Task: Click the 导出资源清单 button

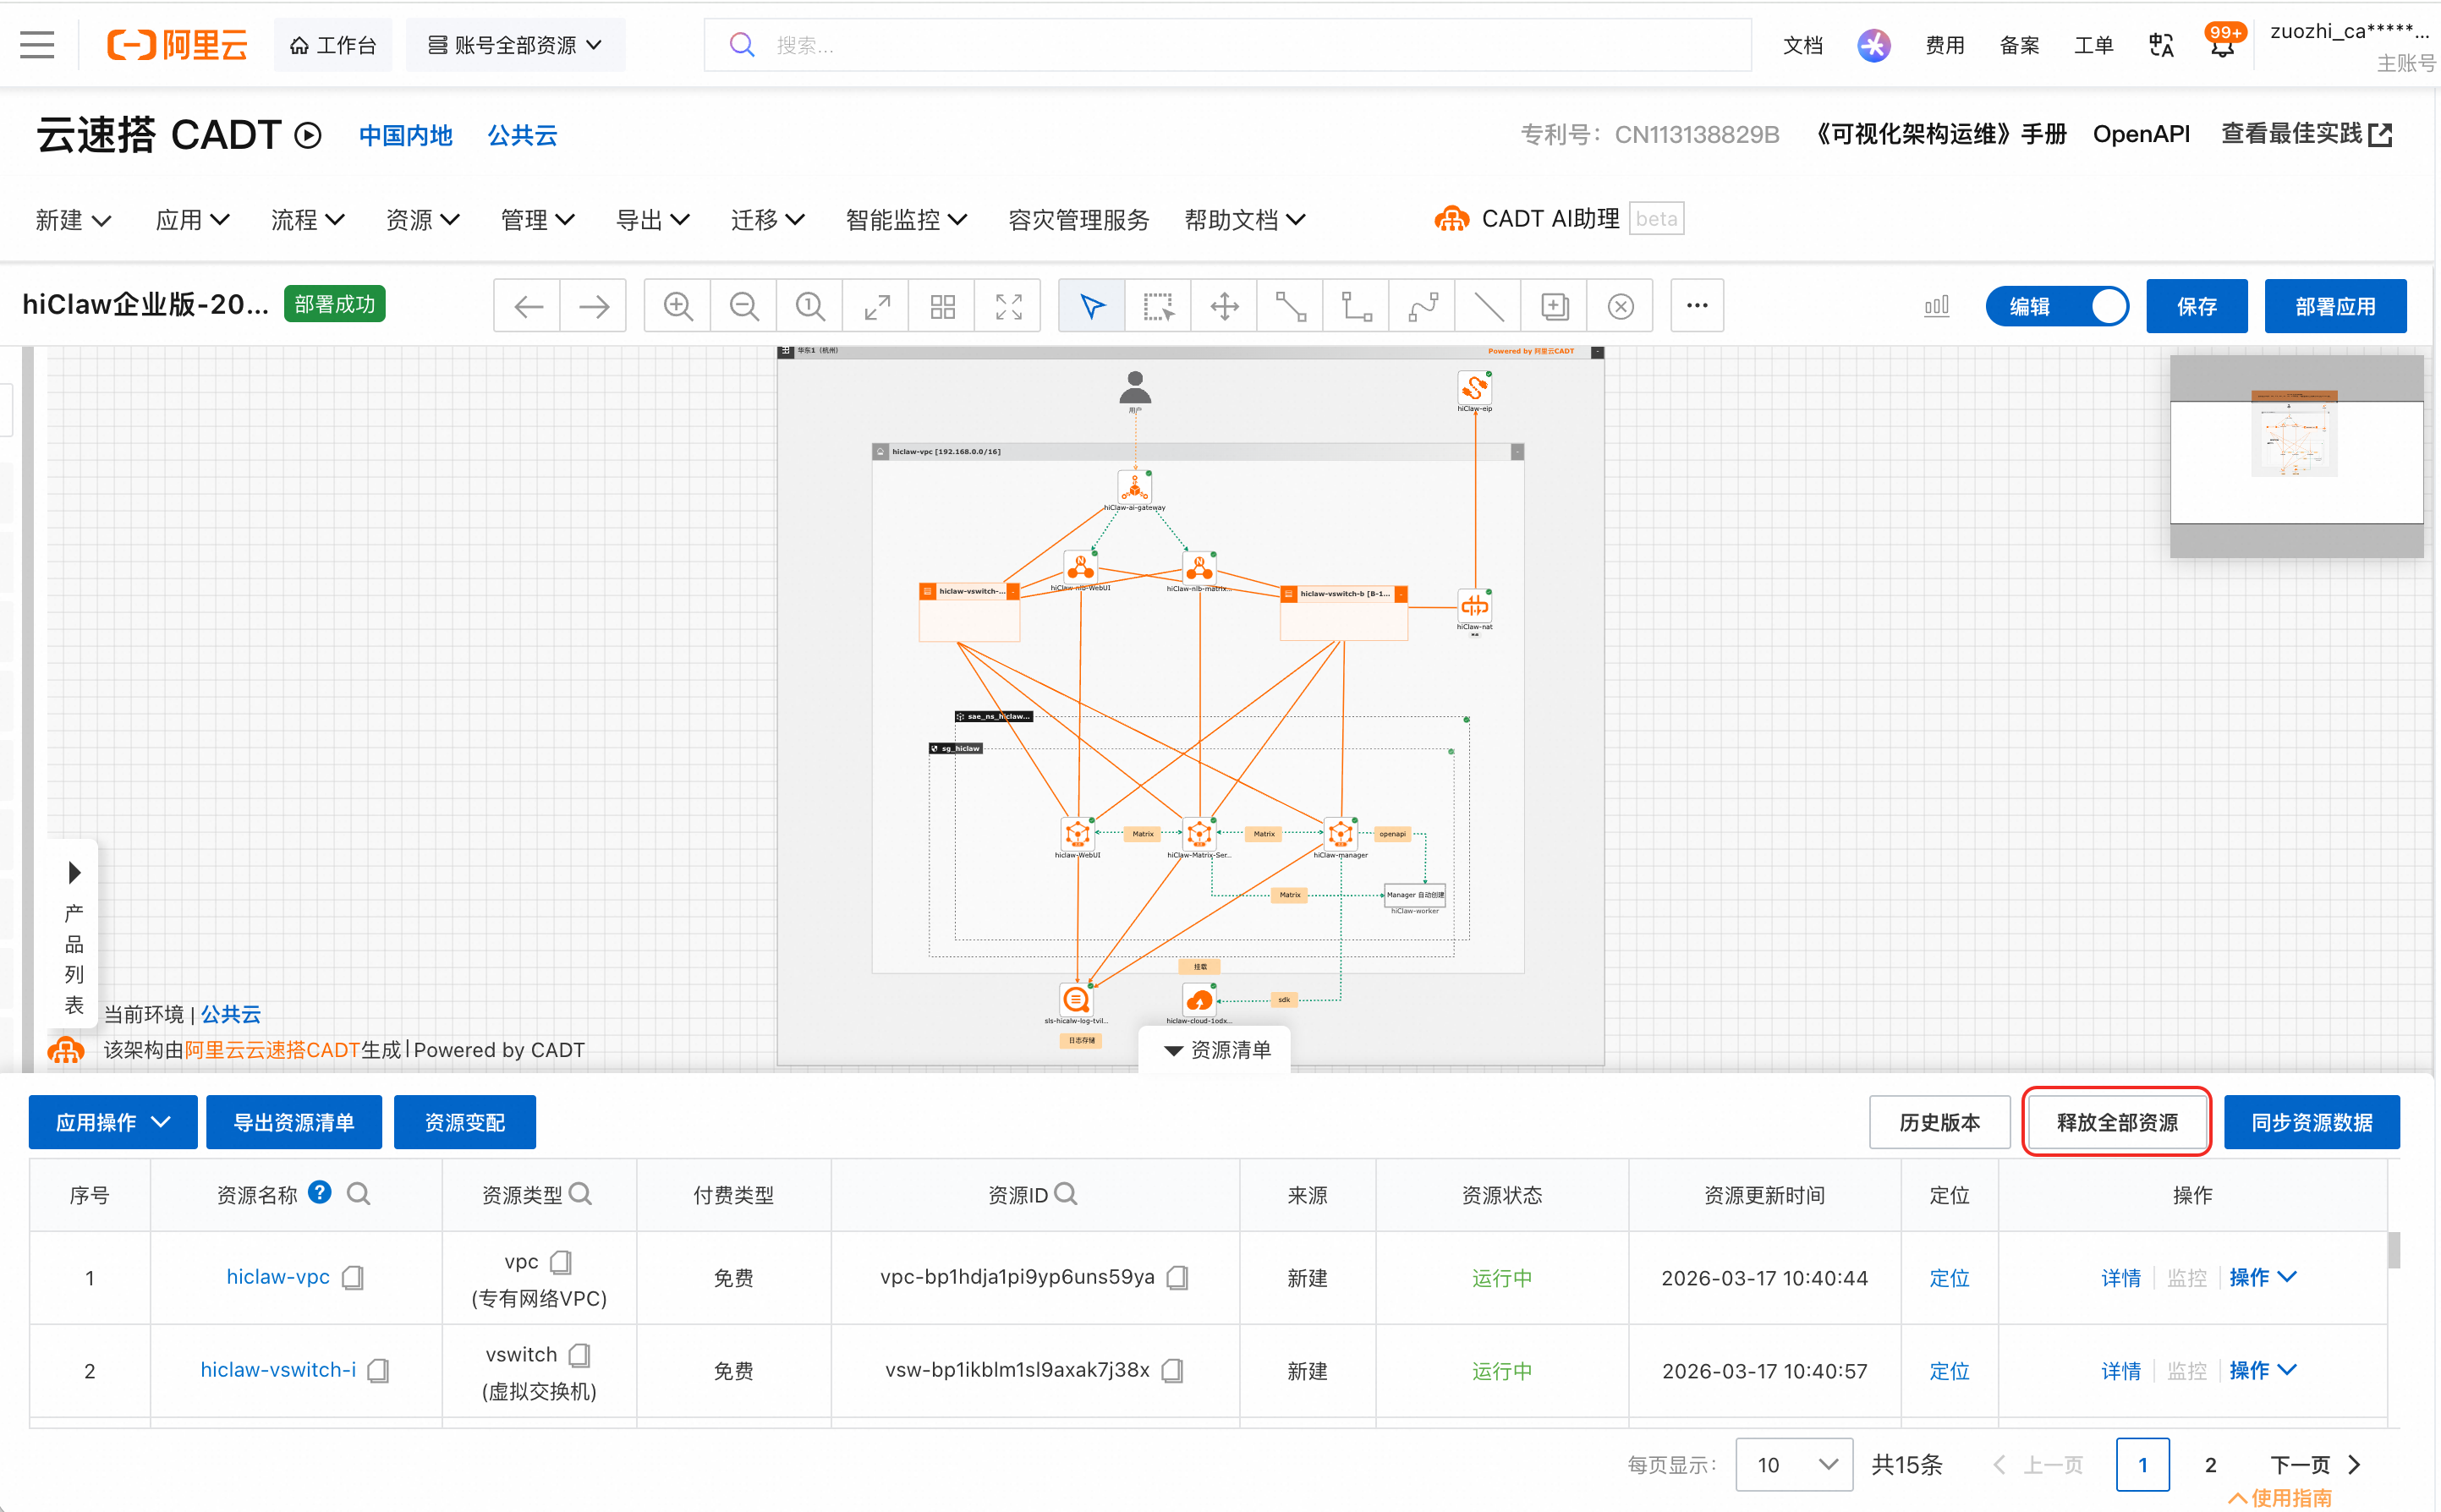Action: coord(294,1122)
